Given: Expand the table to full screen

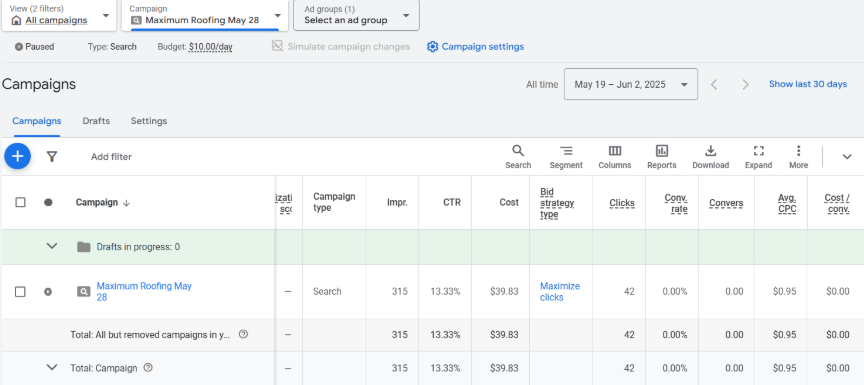Looking at the screenshot, I should [x=758, y=157].
